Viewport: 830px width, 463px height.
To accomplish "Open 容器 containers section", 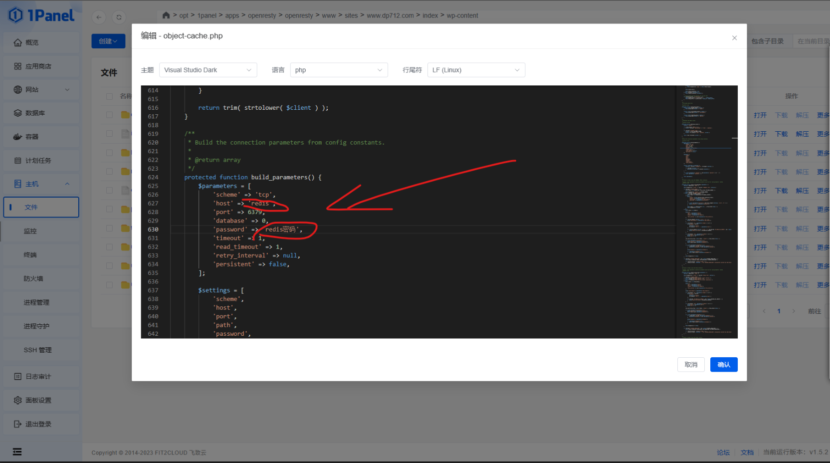I will 32,136.
